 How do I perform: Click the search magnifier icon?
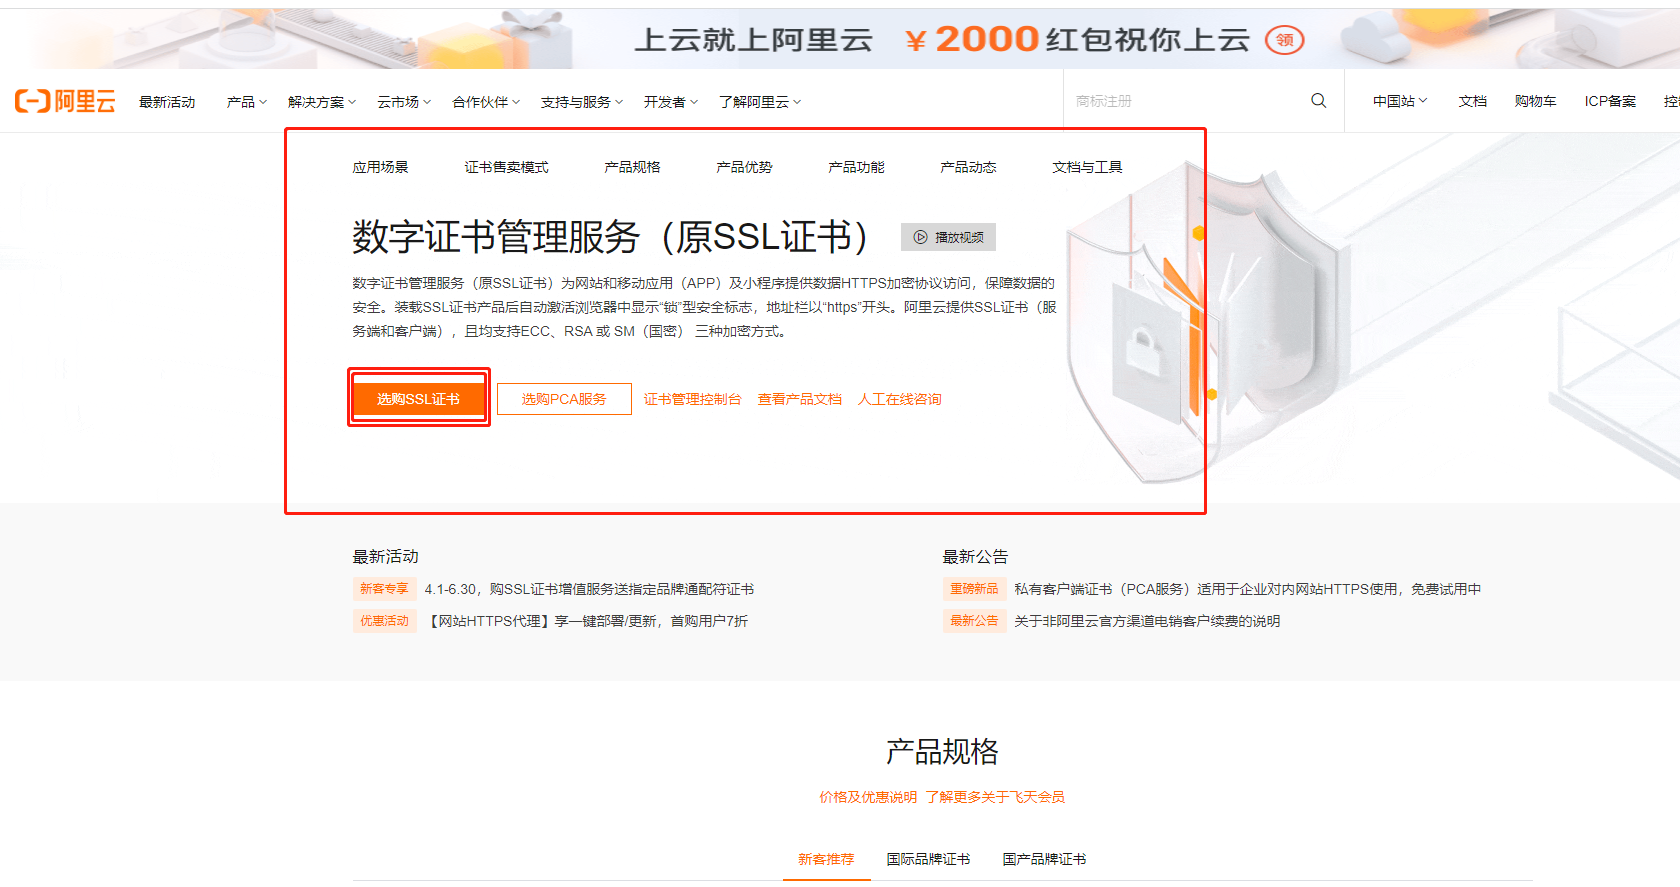1319,101
